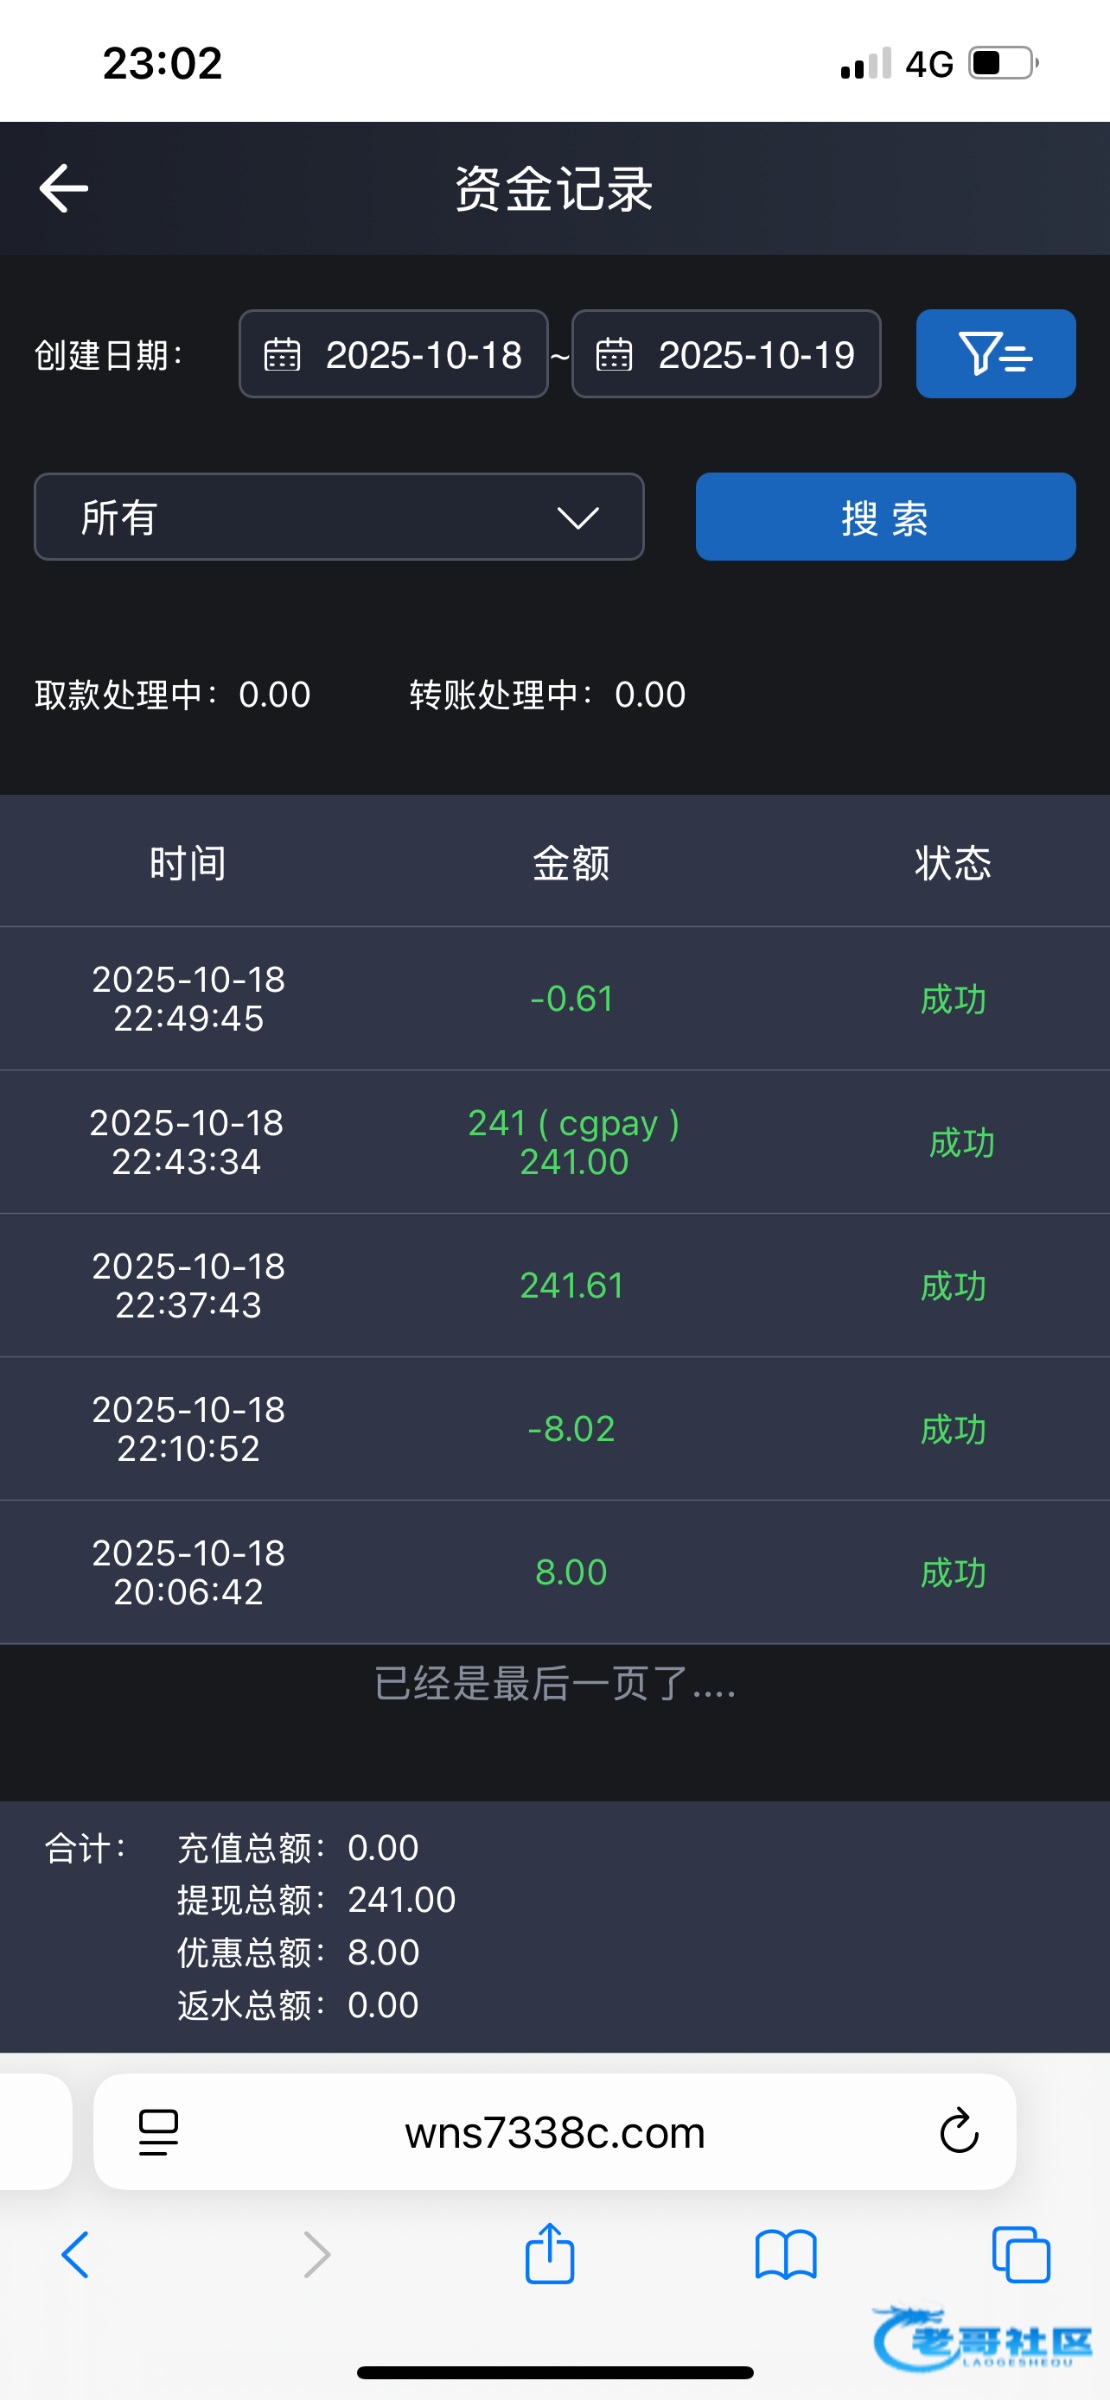This screenshot has height=2400, width=1110.
Task: Tap the 金额 column header
Action: coord(571,863)
